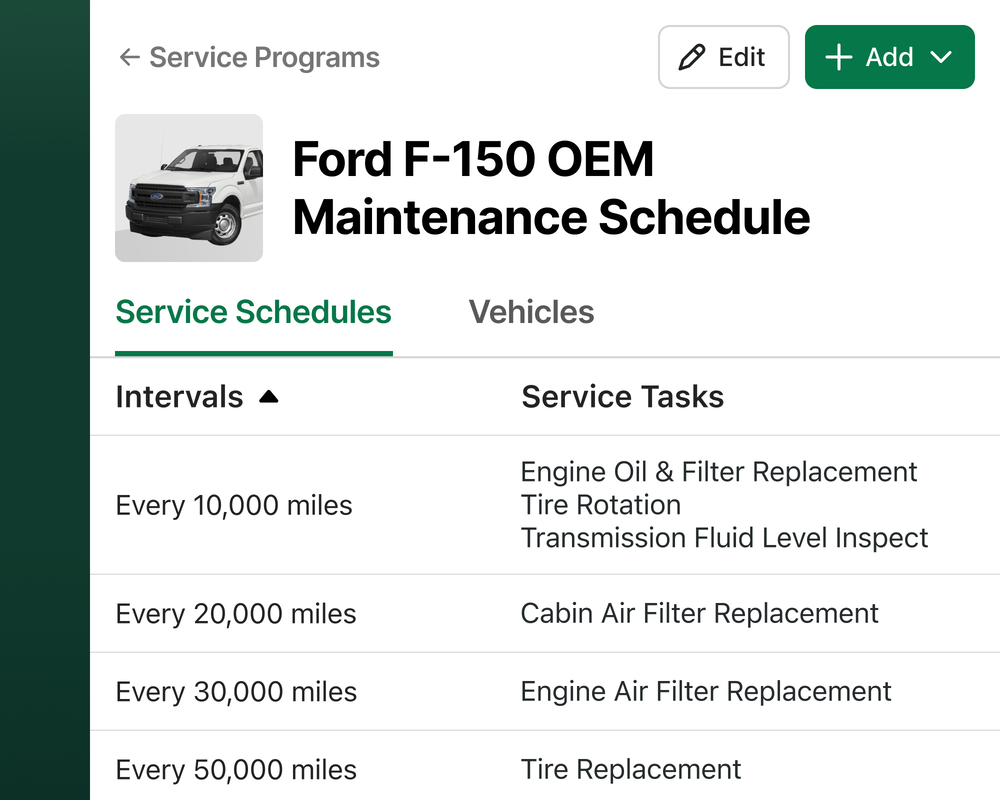Image resolution: width=1000 pixels, height=800 pixels.
Task: Click the Ford F-150 truck thumbnail
Action: [189, 188]
